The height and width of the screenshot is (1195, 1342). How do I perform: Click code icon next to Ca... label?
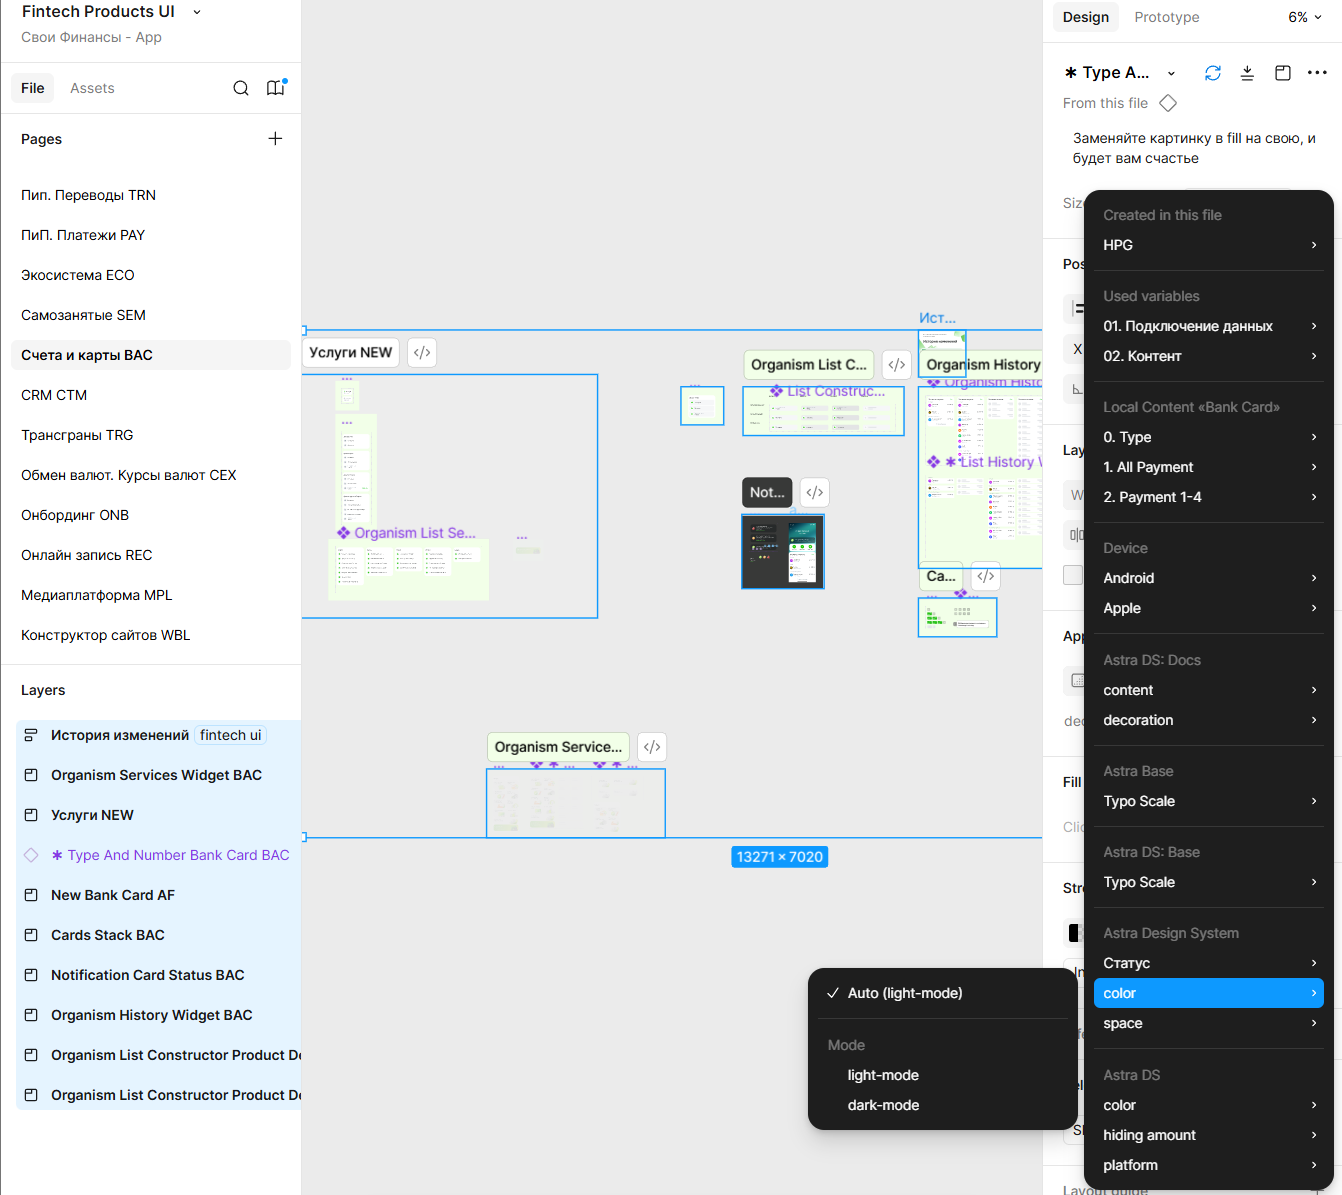point(986,576)
